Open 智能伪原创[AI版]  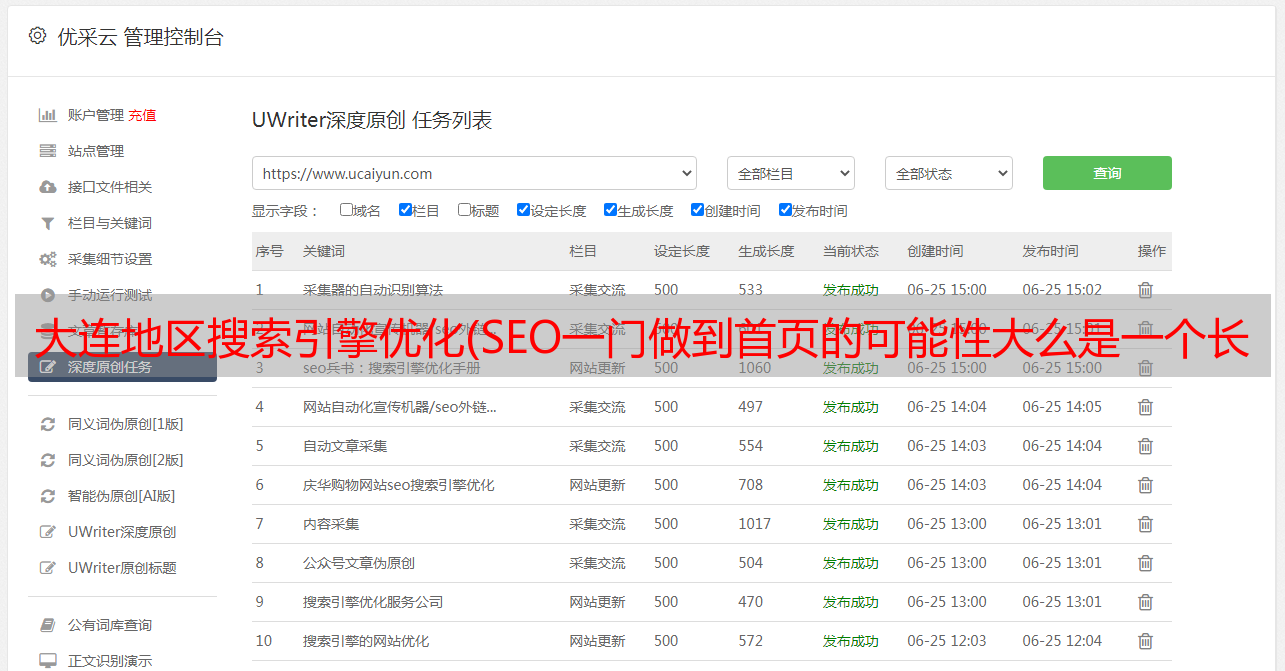point(121,496)
